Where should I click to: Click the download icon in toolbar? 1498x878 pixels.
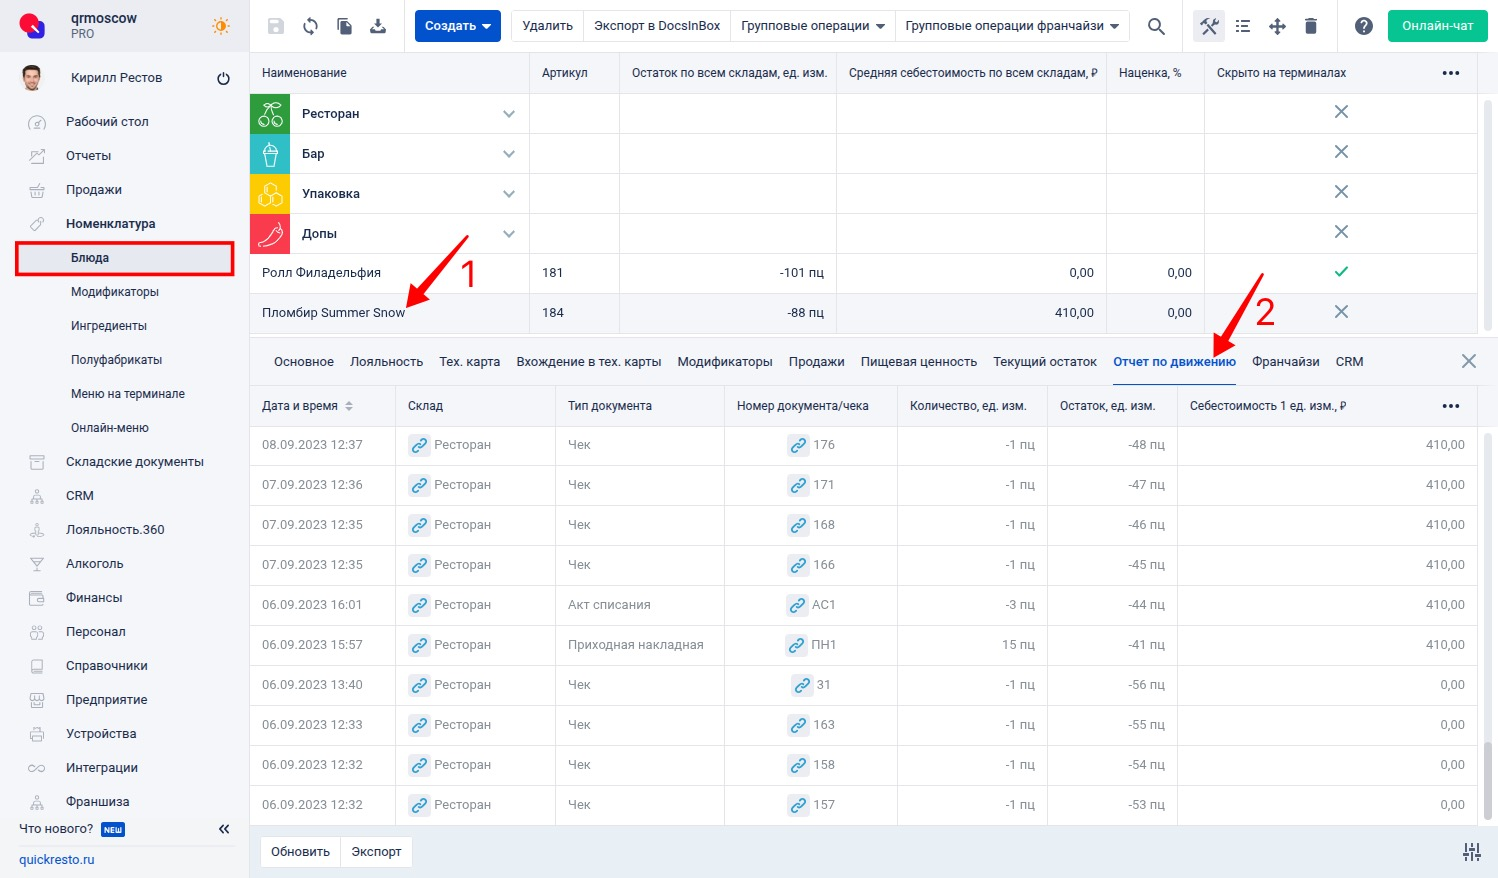pos(378,26)
